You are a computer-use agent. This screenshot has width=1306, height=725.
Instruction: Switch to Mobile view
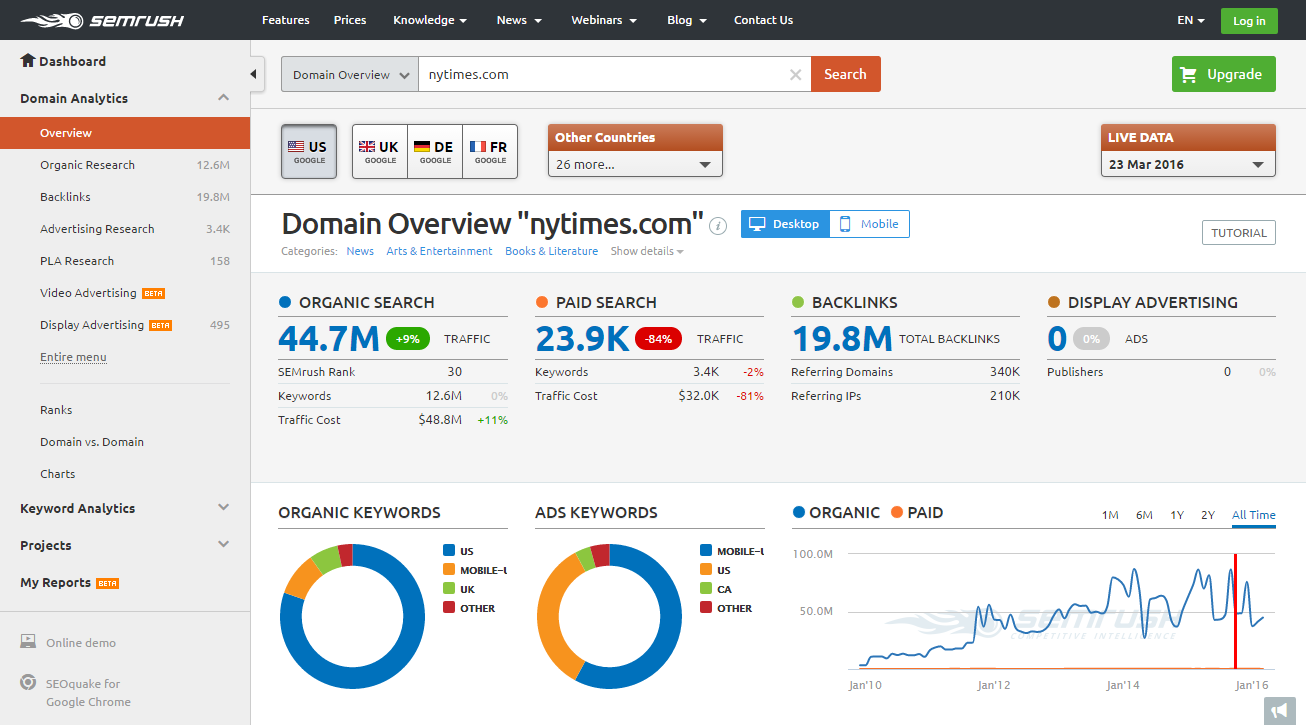[868, 224]
